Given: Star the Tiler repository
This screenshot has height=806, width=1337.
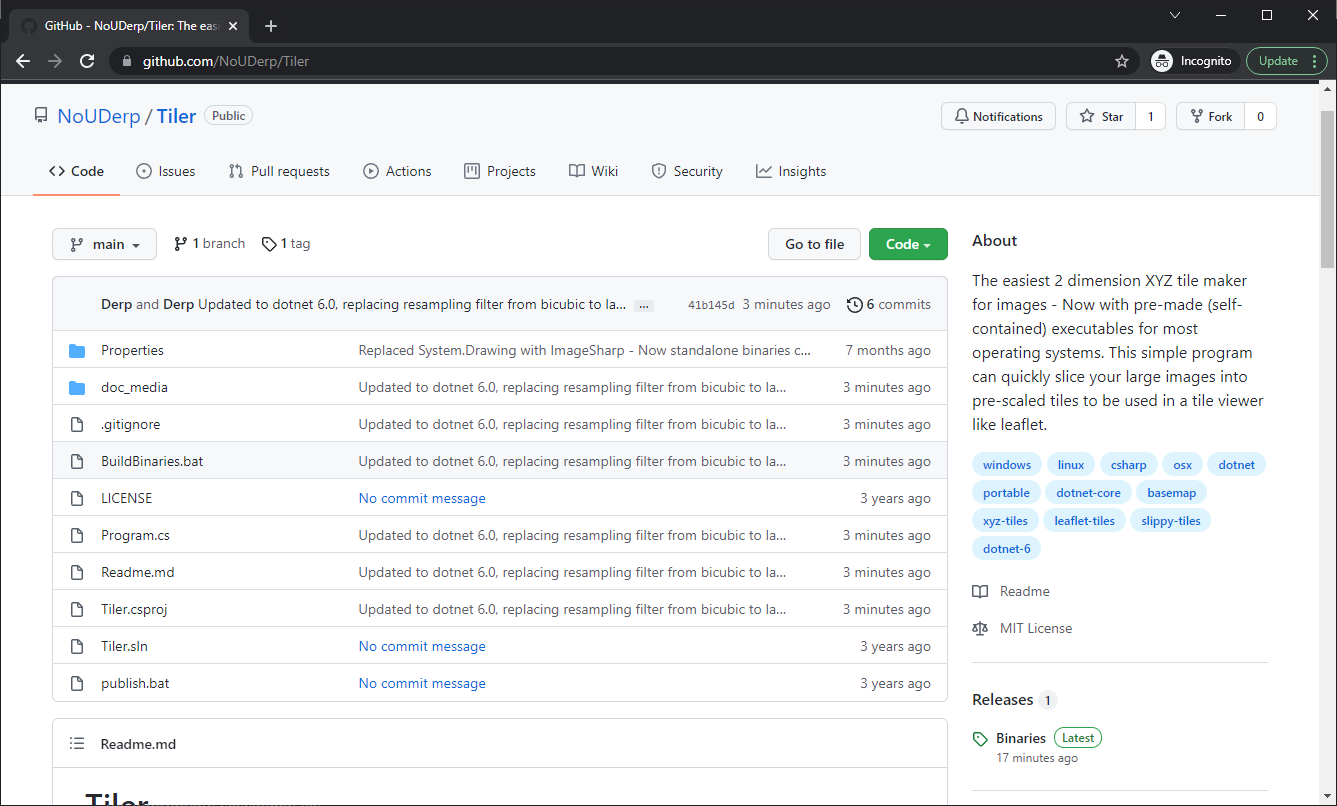Looking at the screenshot, I should pyautogui.click(x=1101, y=117).
